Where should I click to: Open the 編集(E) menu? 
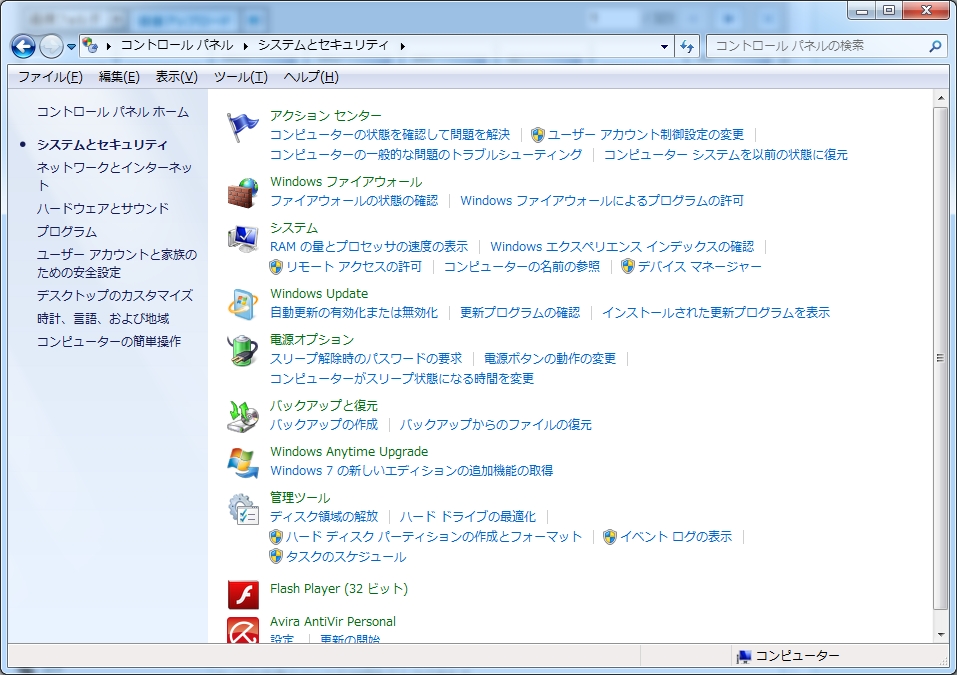[119, 77]
